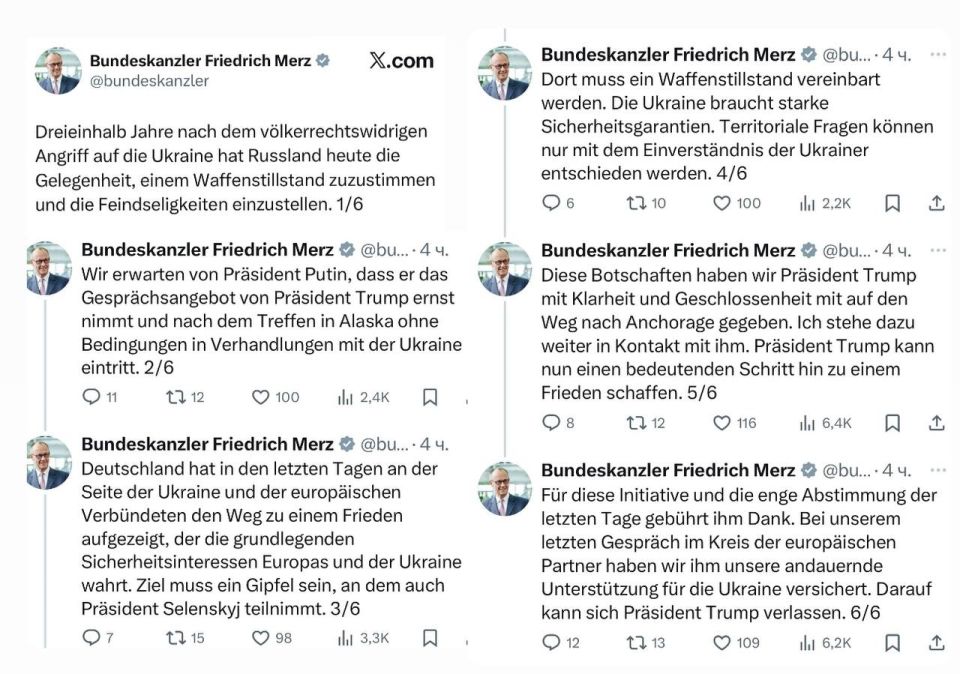Like the tweet ending 4/6
Screen dimensions: 960x674
pos(721,203)
